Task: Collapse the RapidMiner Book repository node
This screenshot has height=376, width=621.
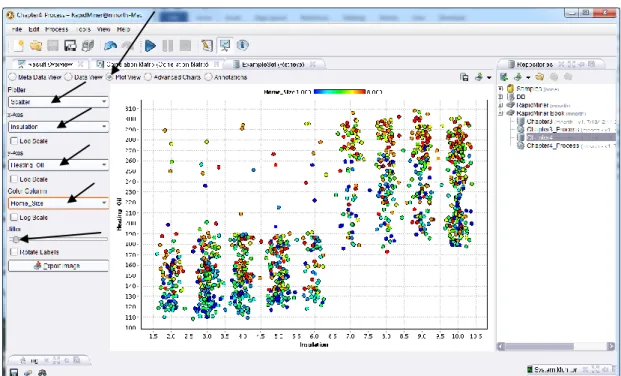Action: [x=501, y=113]
